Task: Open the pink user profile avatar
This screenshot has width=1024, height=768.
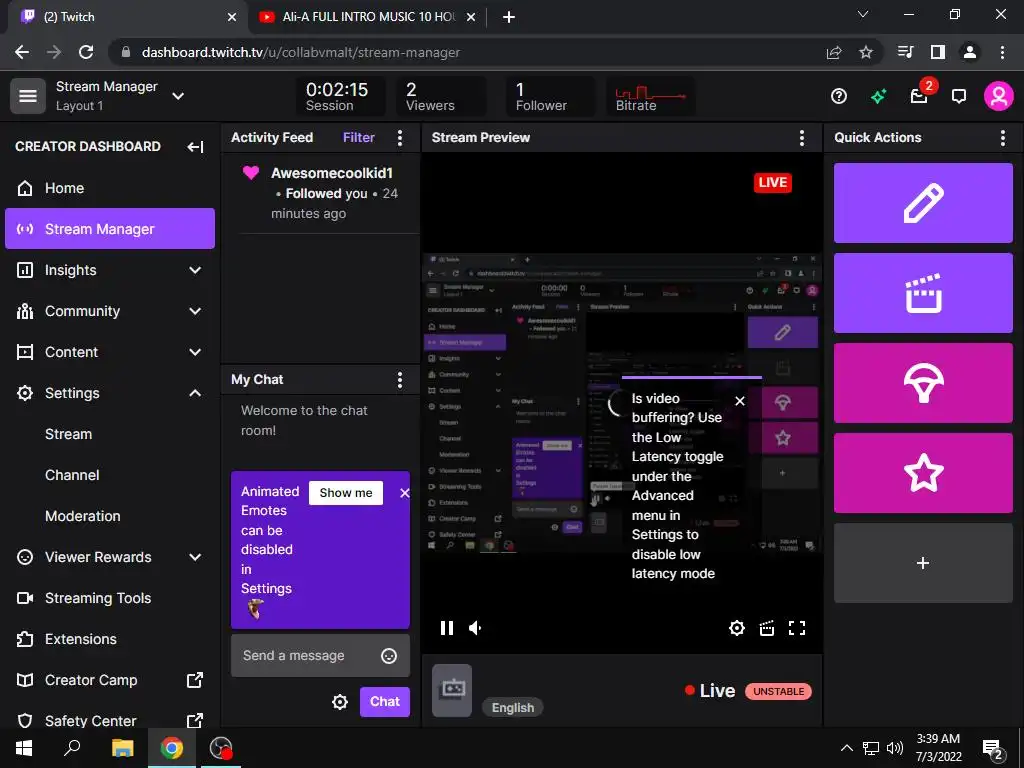Action: (x=999, y=97)
